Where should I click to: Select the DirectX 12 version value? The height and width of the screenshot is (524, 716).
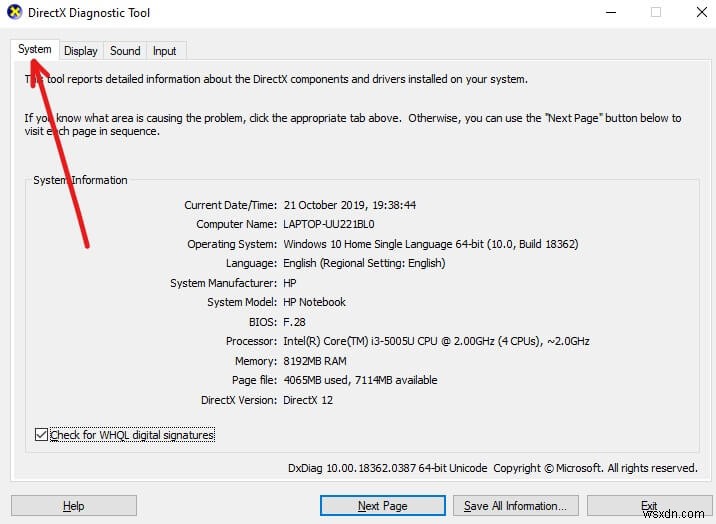pos(308,400)
